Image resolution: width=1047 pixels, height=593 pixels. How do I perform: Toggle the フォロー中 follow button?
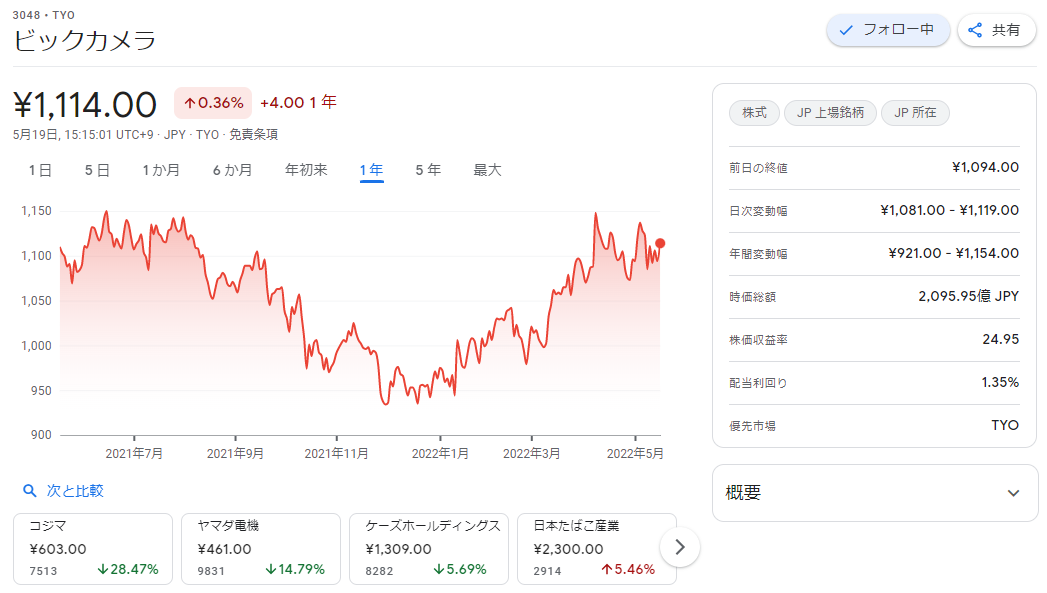coord(887,30)
